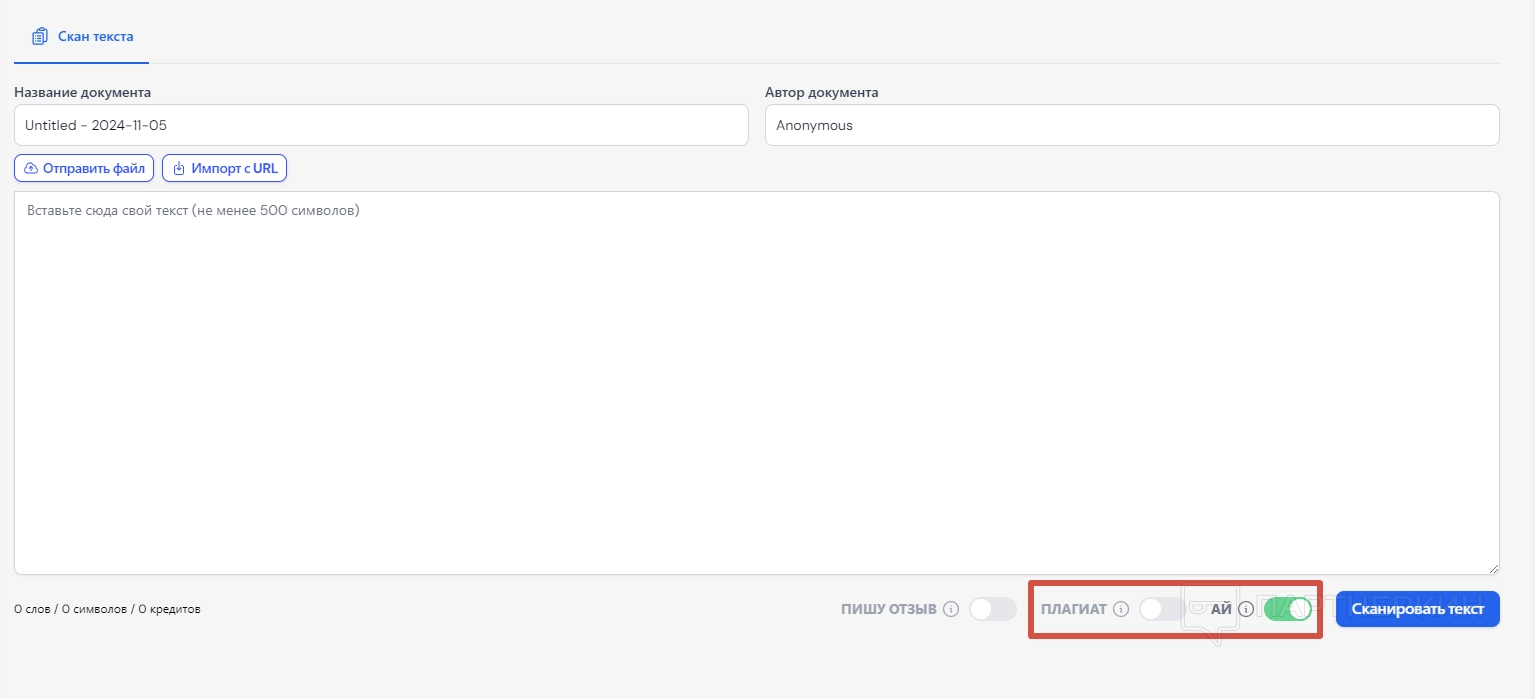
Task: Click the info icon next to АЙ
Action: coord(1246,609)
